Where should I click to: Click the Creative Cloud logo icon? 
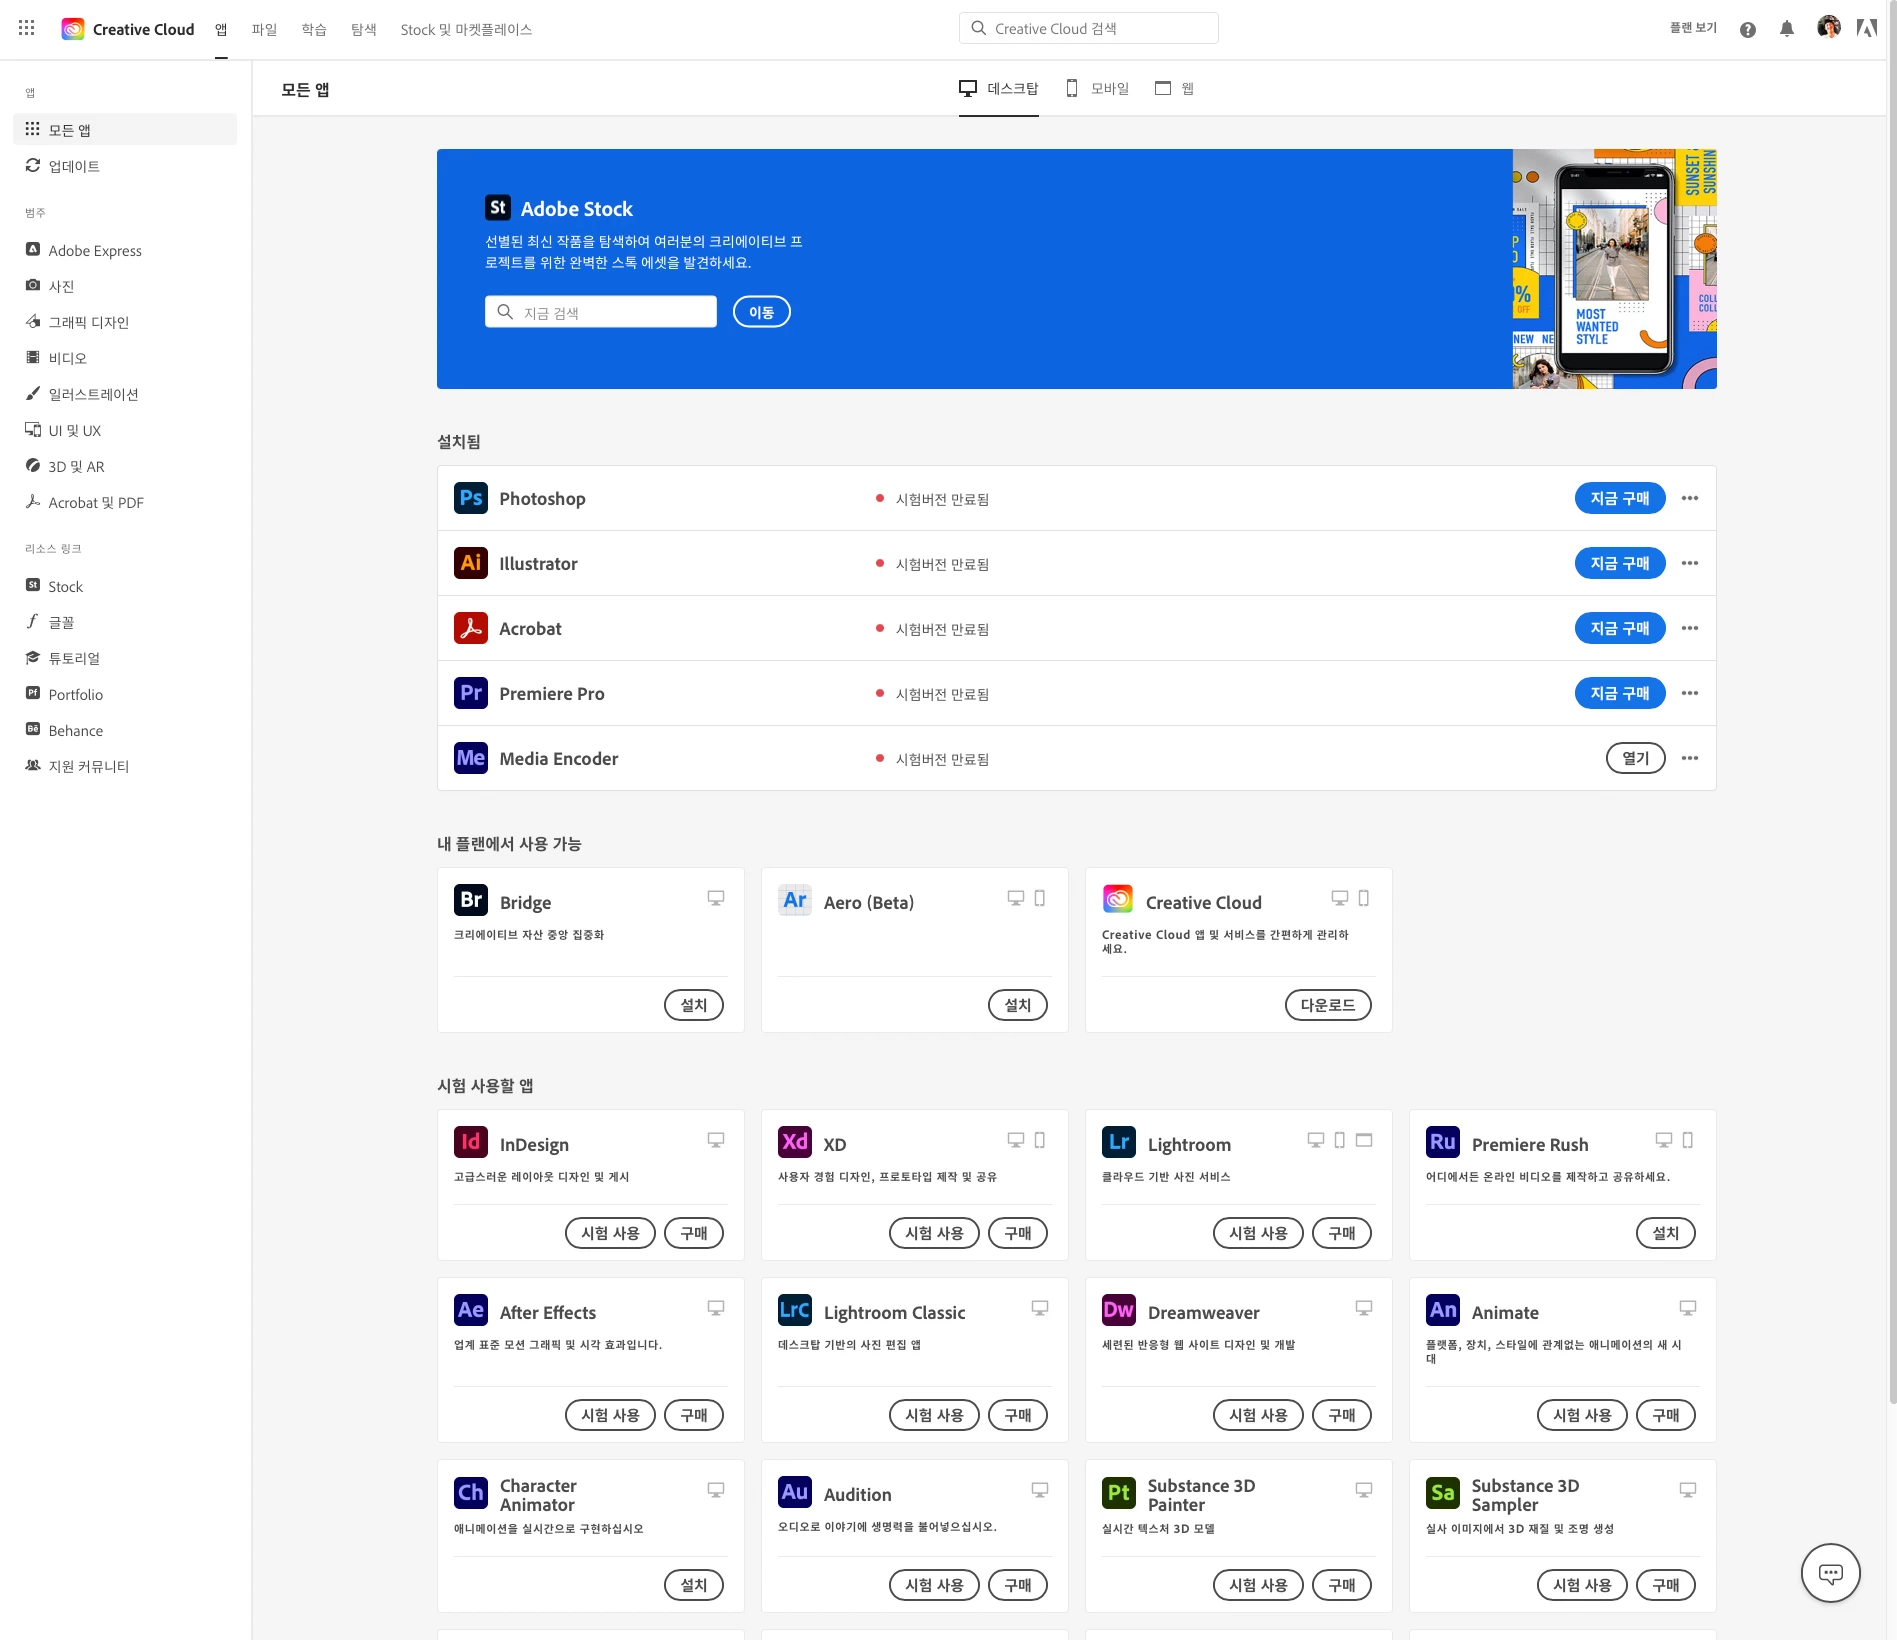click(73, 29)
